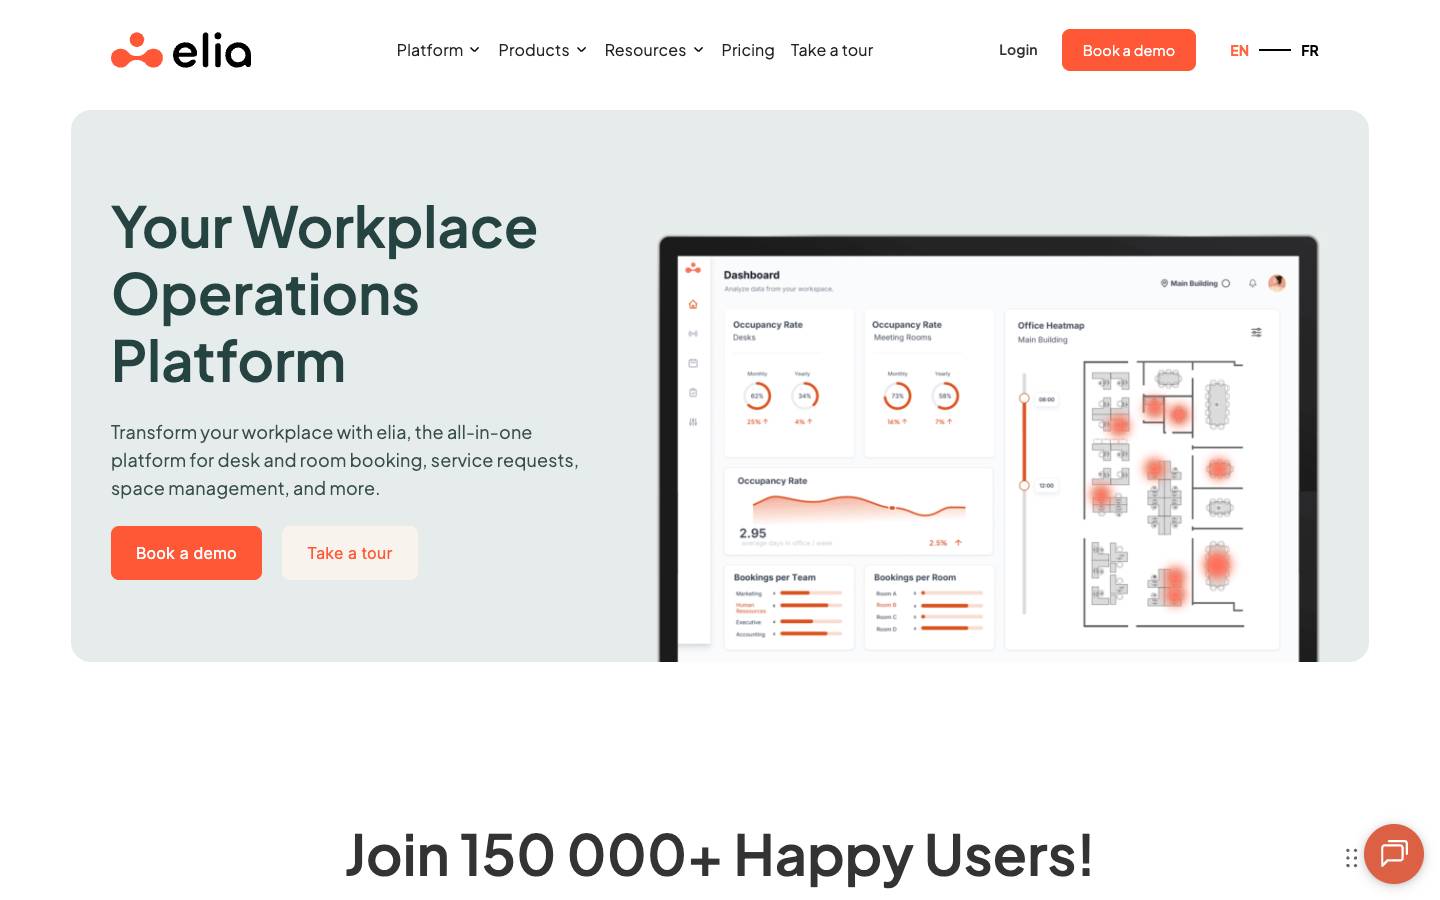1440x900 pixels.
Task: Click the Book a demo button in the header
Action: pos(1129,50)
